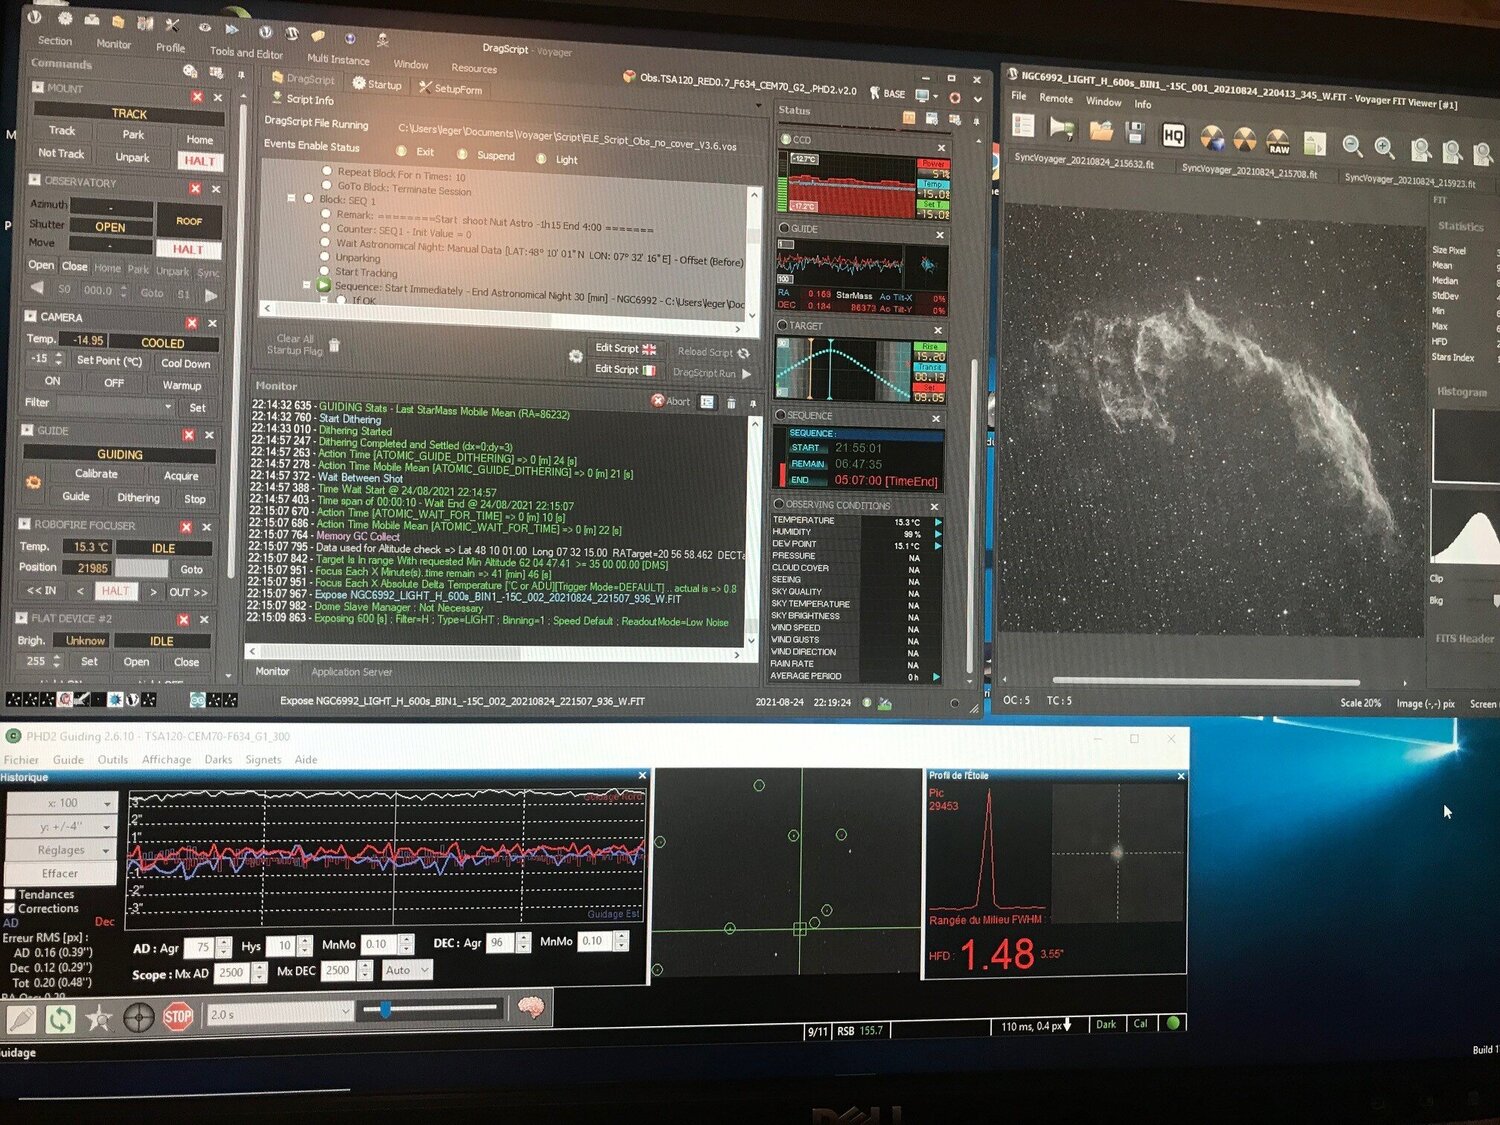Switch to the Application Server tab
Image resolution: width=1500 pixels, height=1125 pixels.
pyautogui.click(x=351, y=671)
